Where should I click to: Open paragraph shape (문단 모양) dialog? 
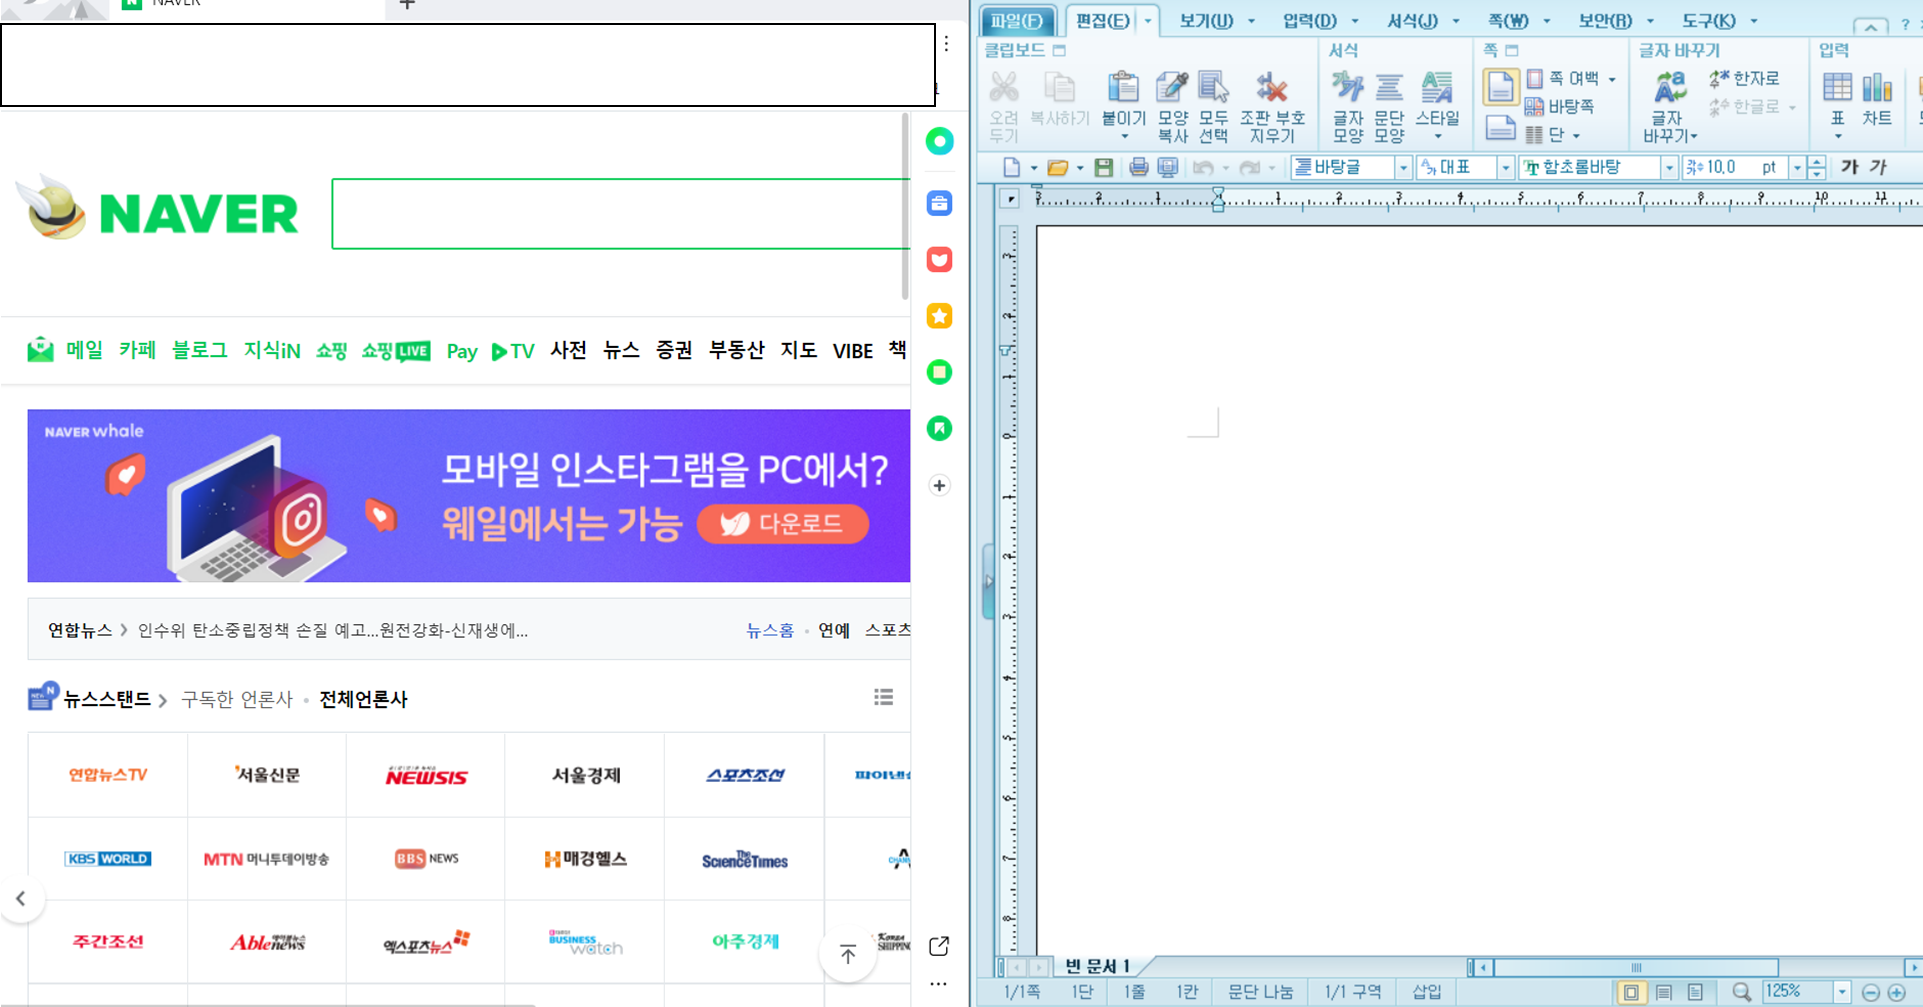[x=1389, y=88]
